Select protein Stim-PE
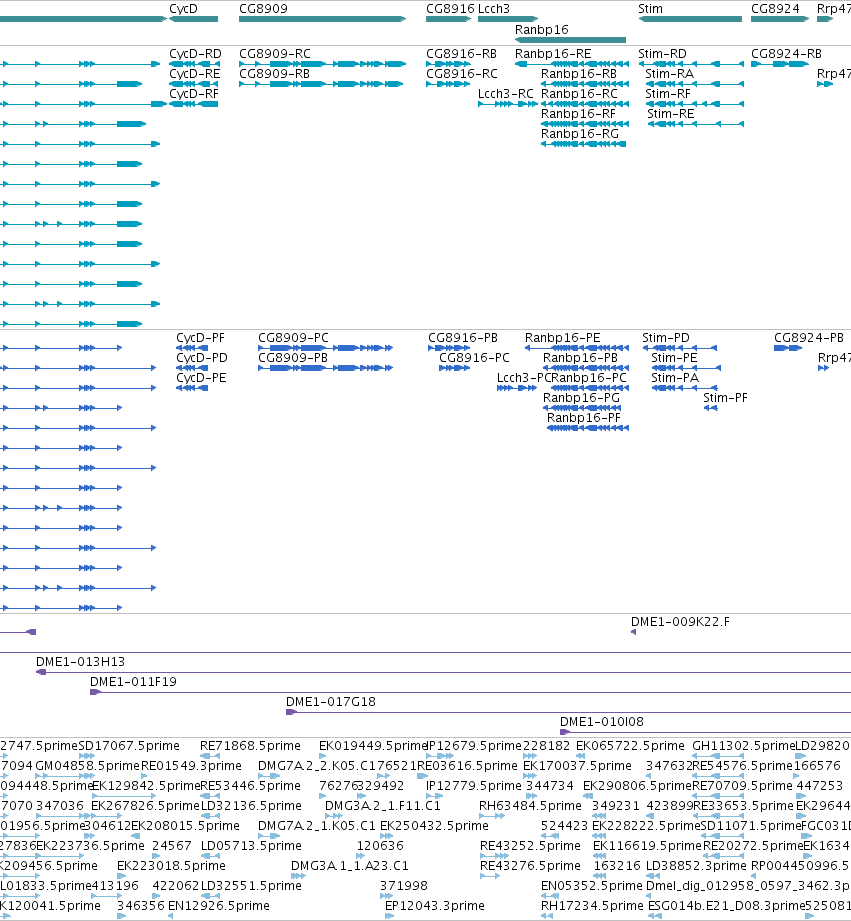The width and height of the screenshot is (851, 921). click(x=674, y=358)
